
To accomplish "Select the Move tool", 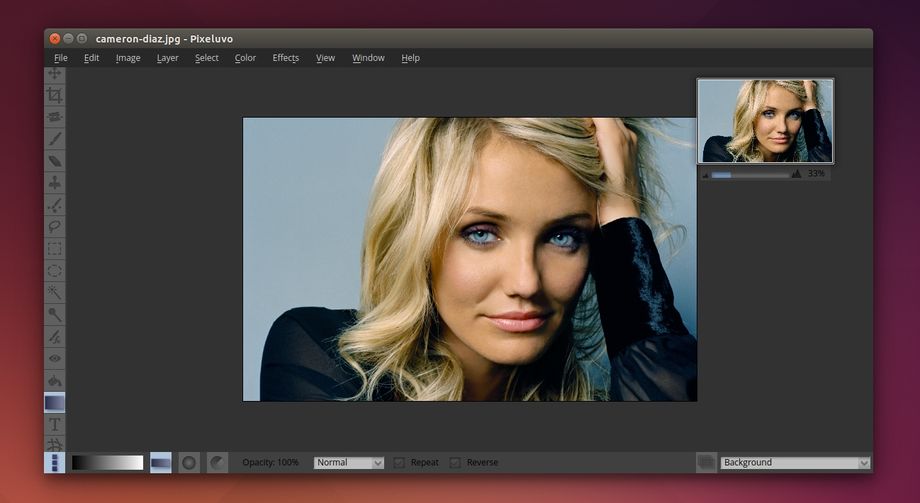I will 55,74.
